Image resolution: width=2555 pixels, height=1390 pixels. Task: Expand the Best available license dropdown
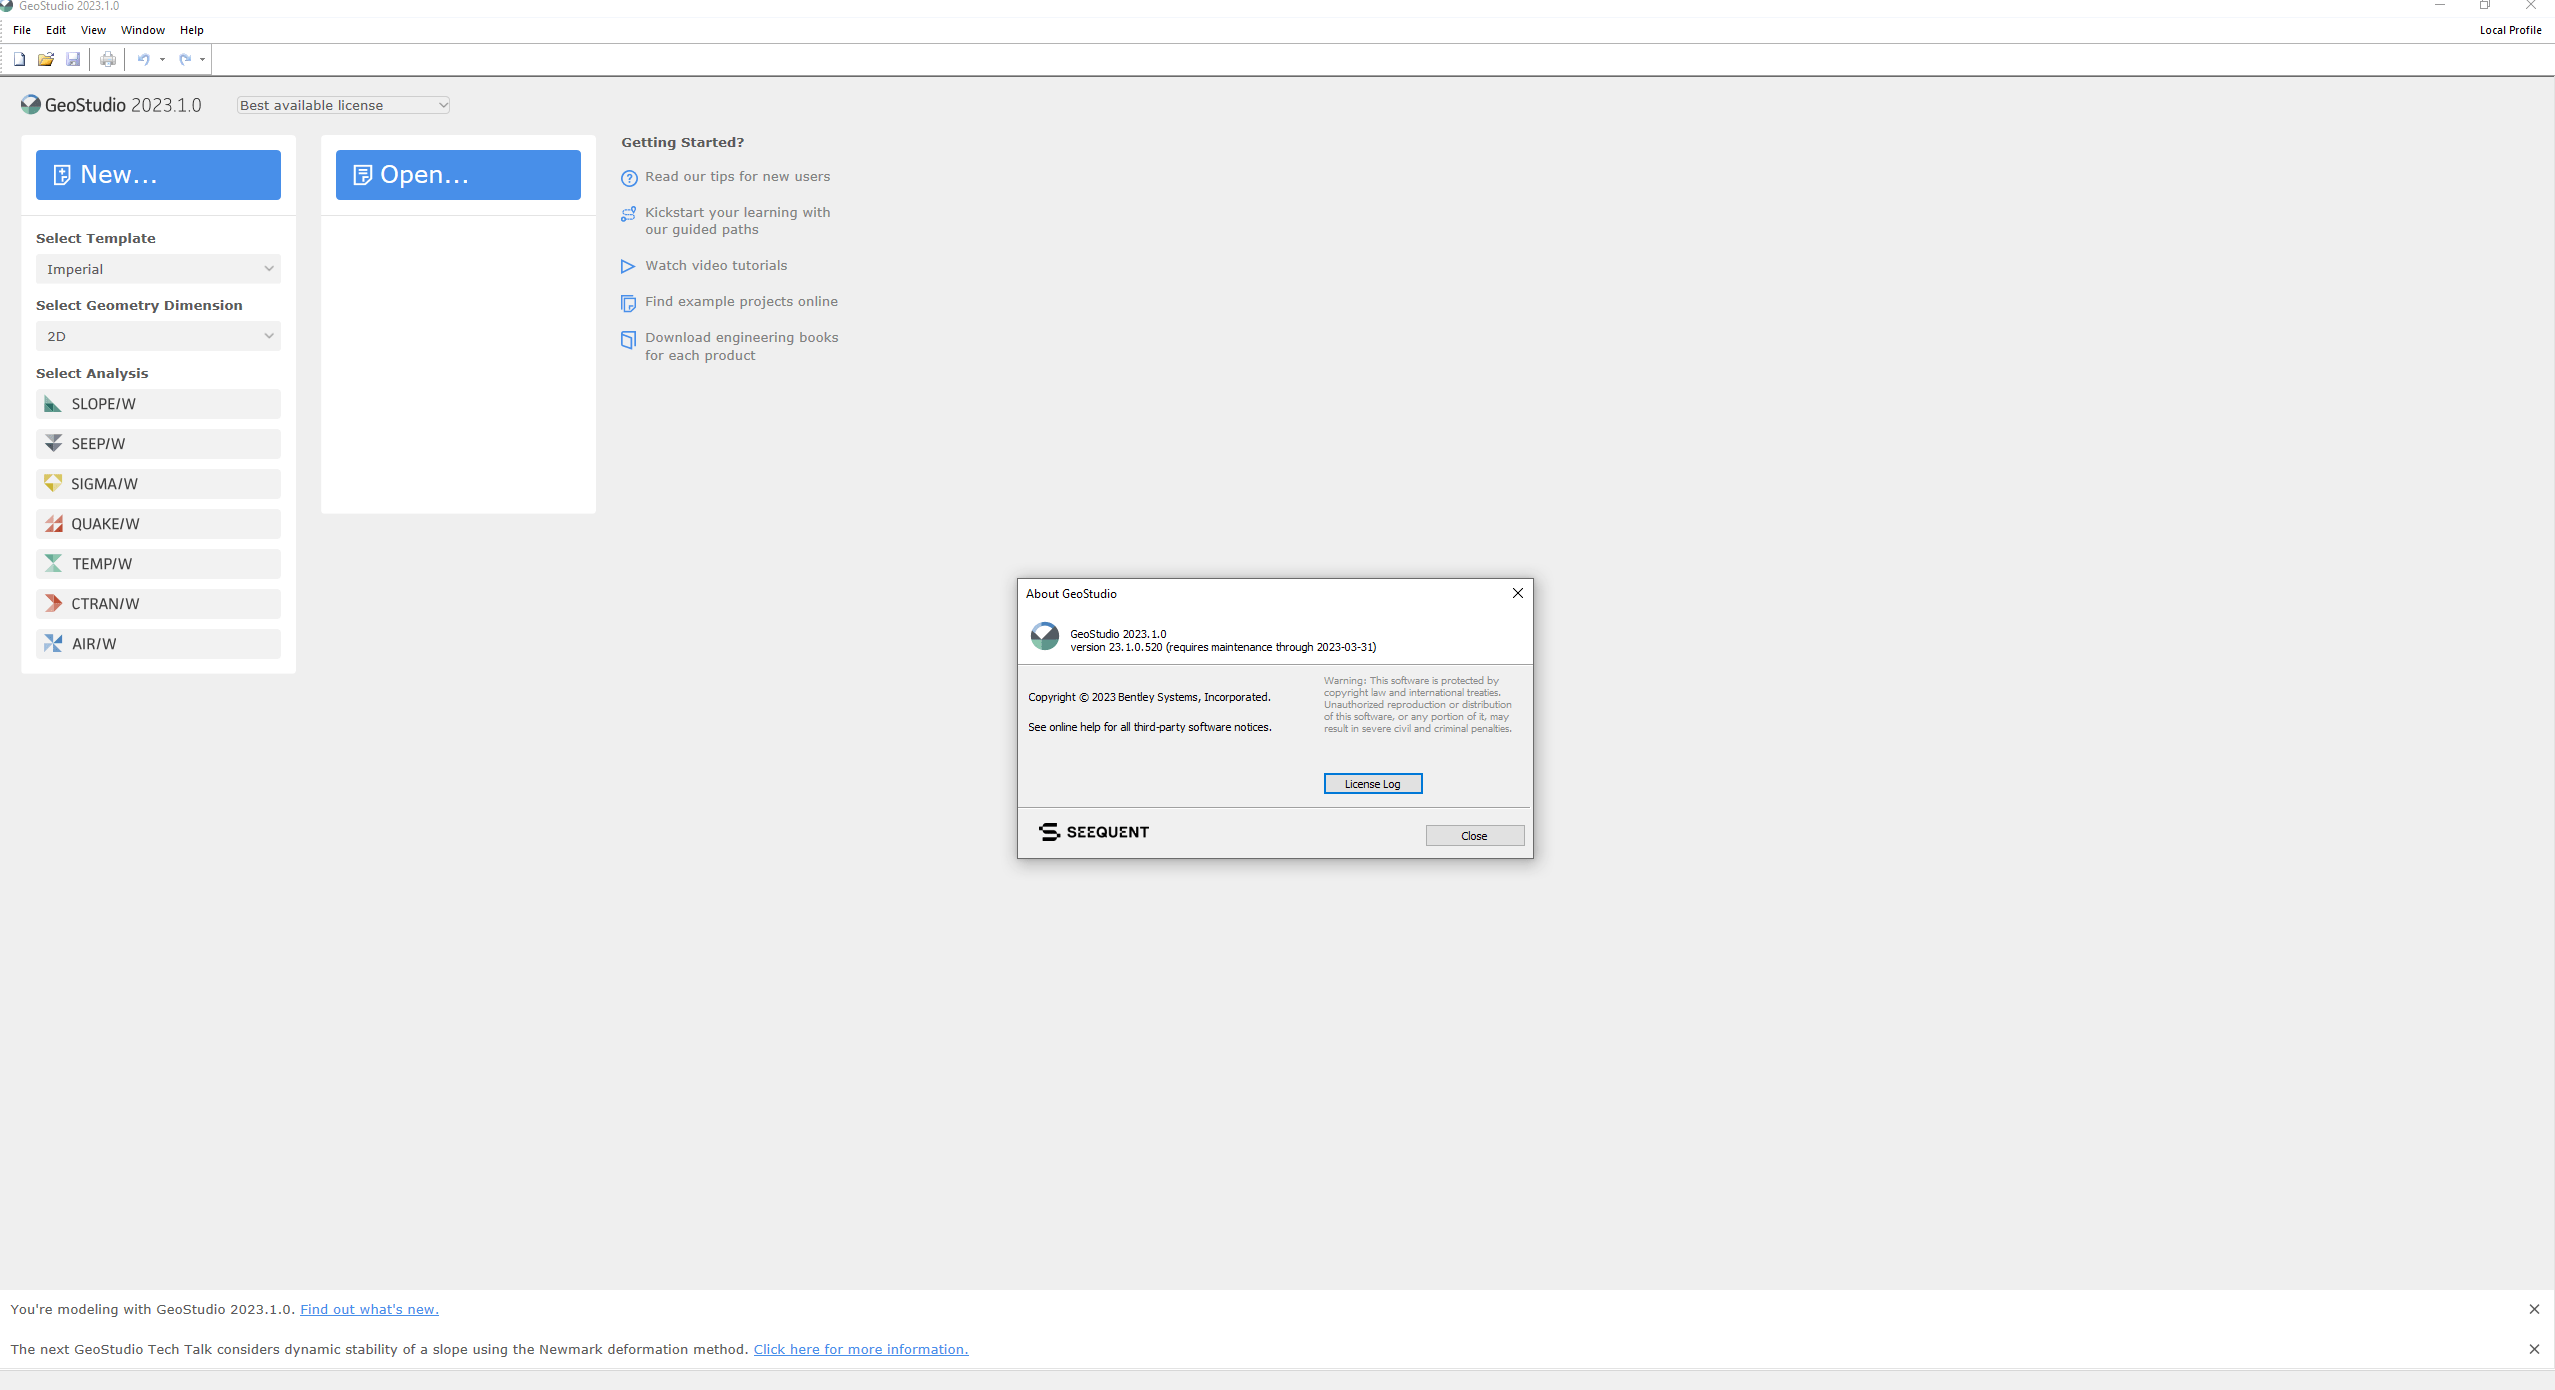point(343,105)
